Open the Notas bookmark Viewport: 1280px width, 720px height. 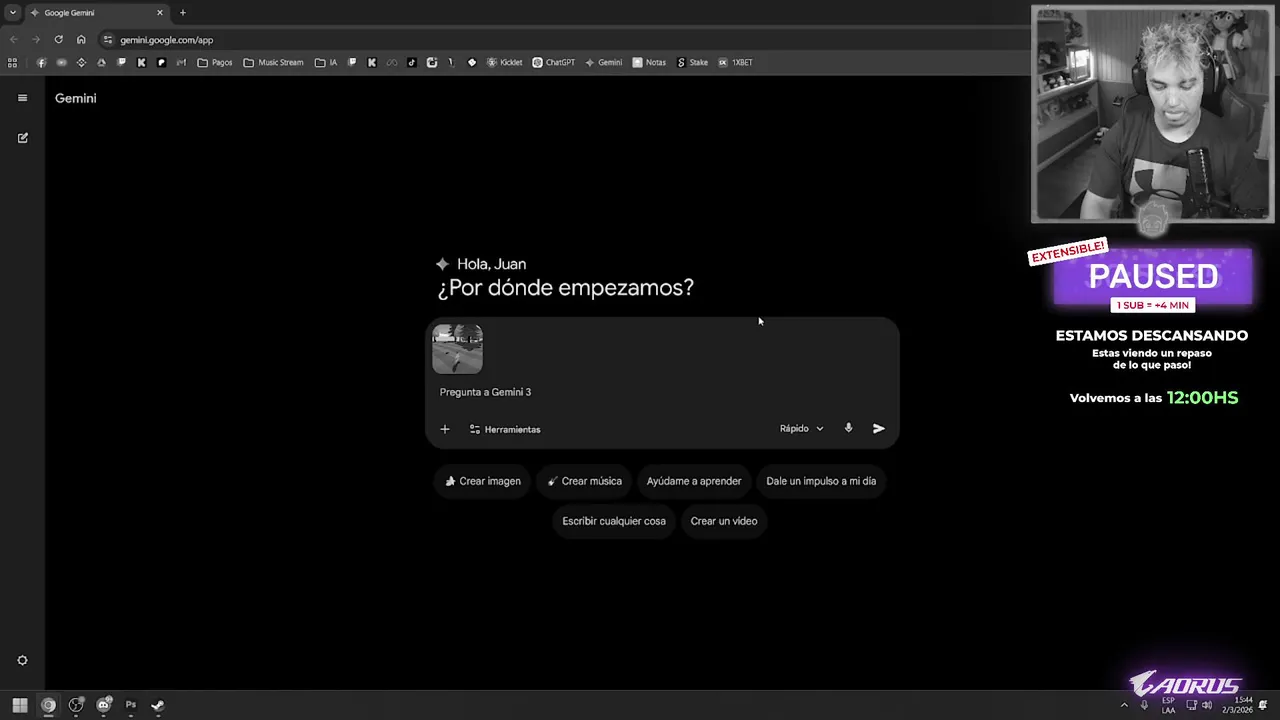[x=648, y=62]
